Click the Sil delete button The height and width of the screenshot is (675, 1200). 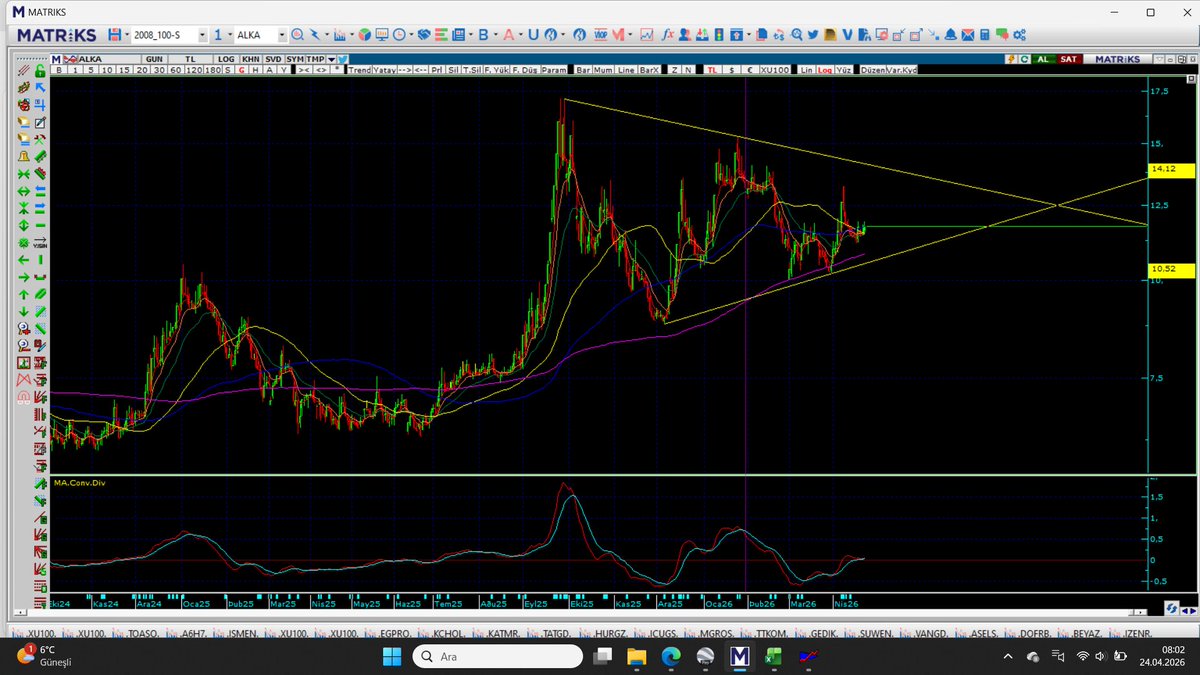pyautogui.click(x=453, y=70)
